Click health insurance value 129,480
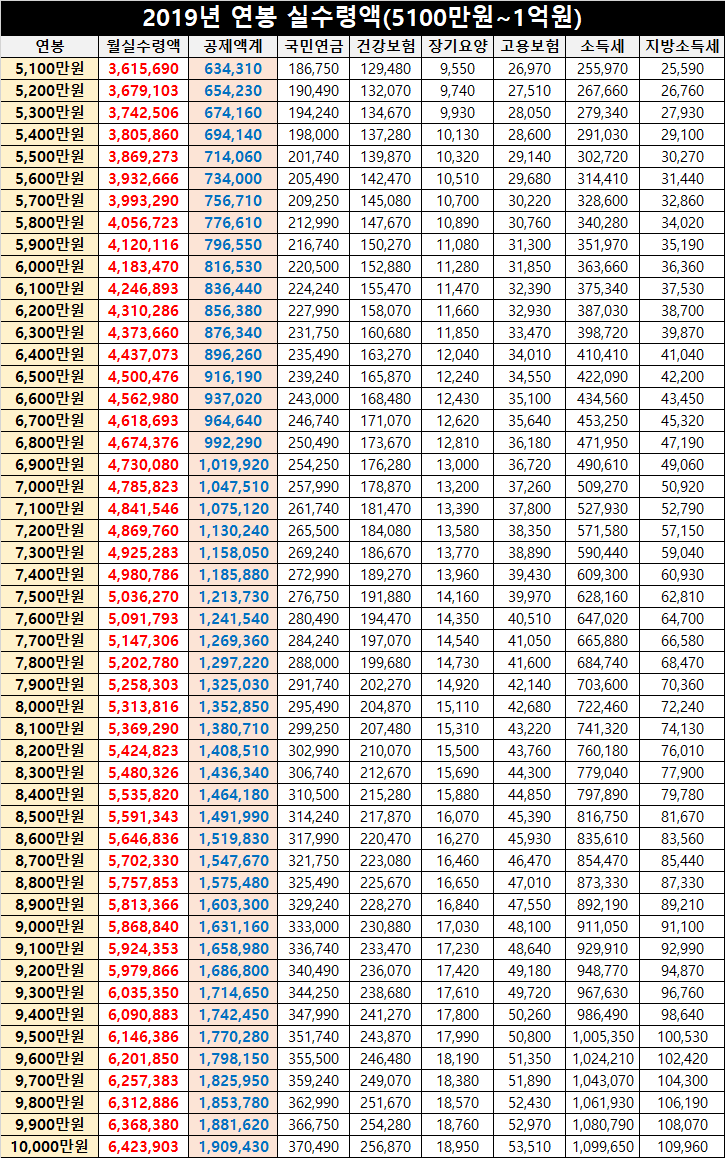725x1158 pixels. pos(385,69)
